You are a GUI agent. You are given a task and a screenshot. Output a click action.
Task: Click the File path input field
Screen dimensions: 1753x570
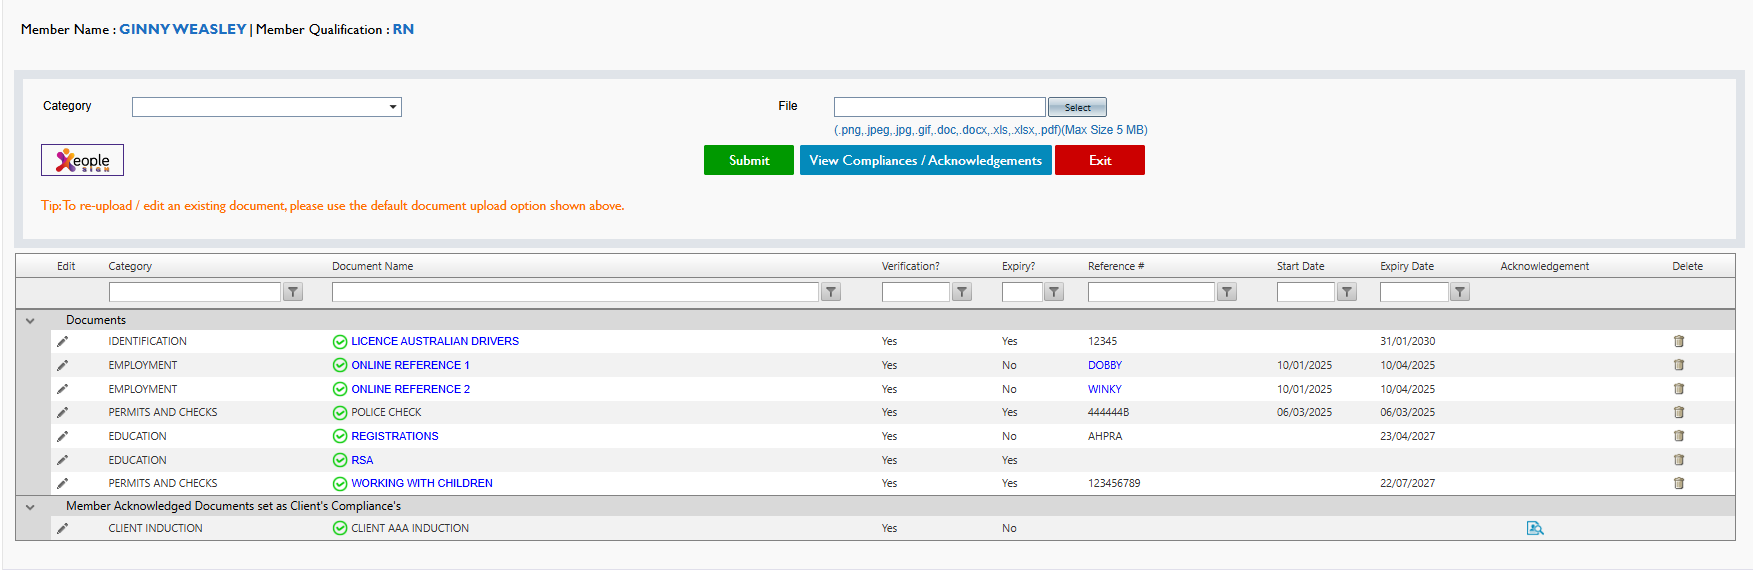click(x=940, y=107)
